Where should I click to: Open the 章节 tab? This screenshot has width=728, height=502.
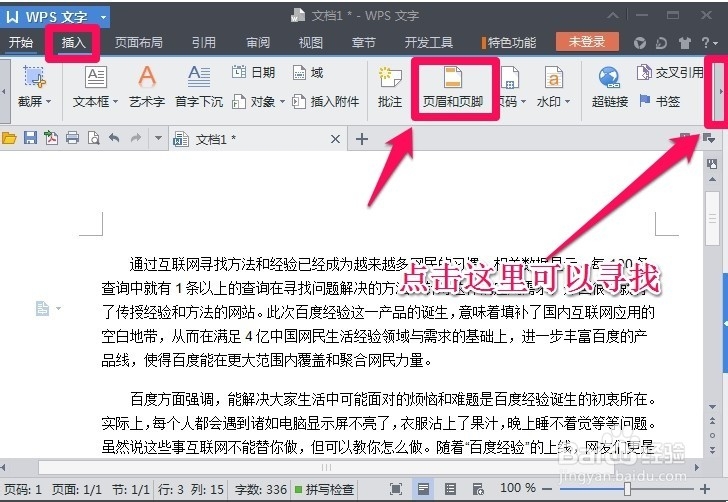[x=363, y=42]
